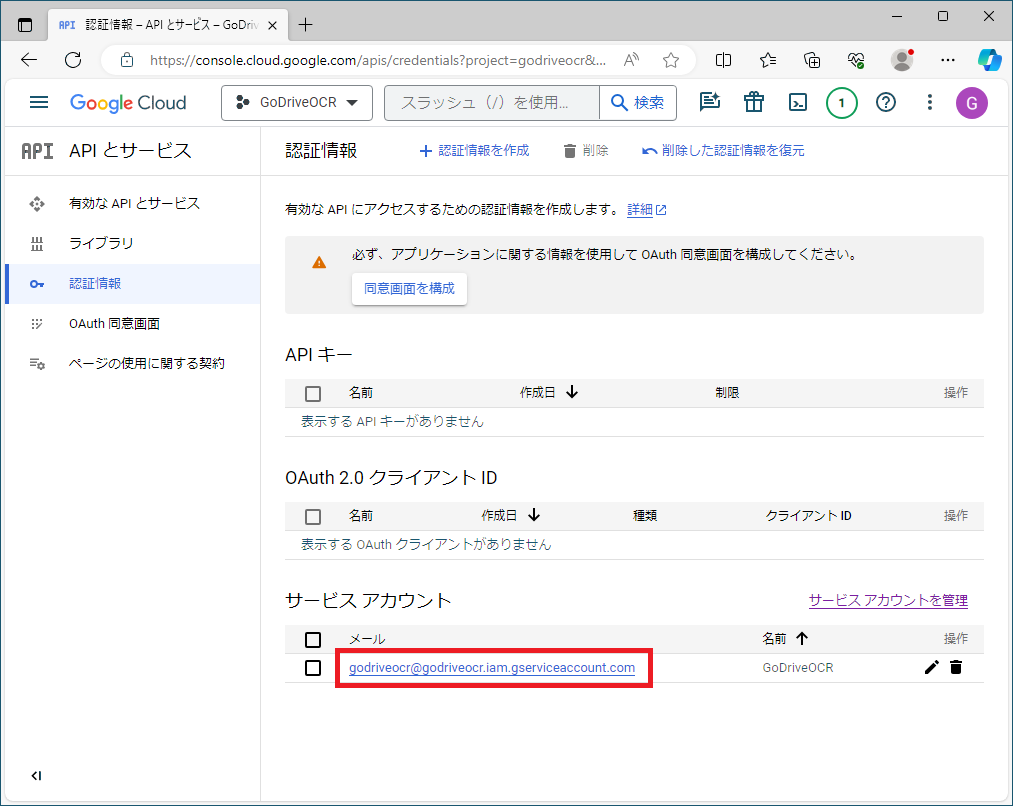Open the Google Cloud hamburger navigation menu
Viewport: 1013px width, 806px height.
(x=39, y=102)
